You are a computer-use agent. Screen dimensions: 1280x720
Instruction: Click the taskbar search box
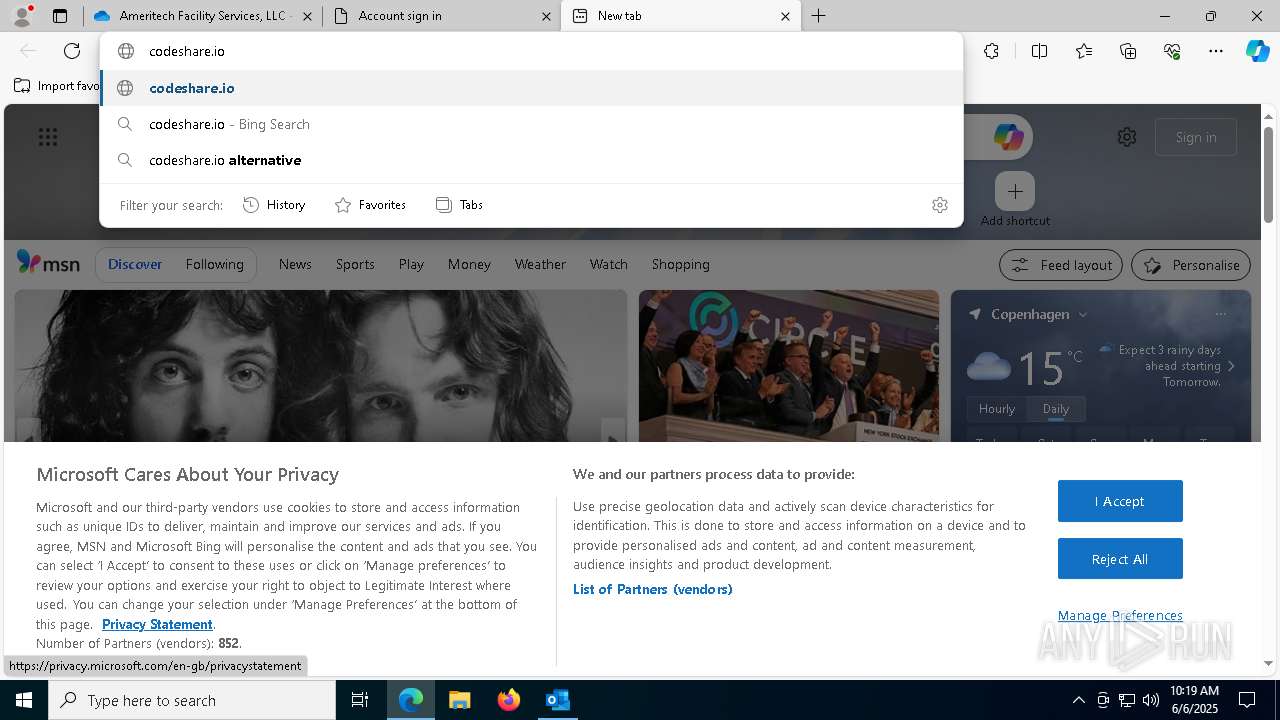tap(192, 700)
